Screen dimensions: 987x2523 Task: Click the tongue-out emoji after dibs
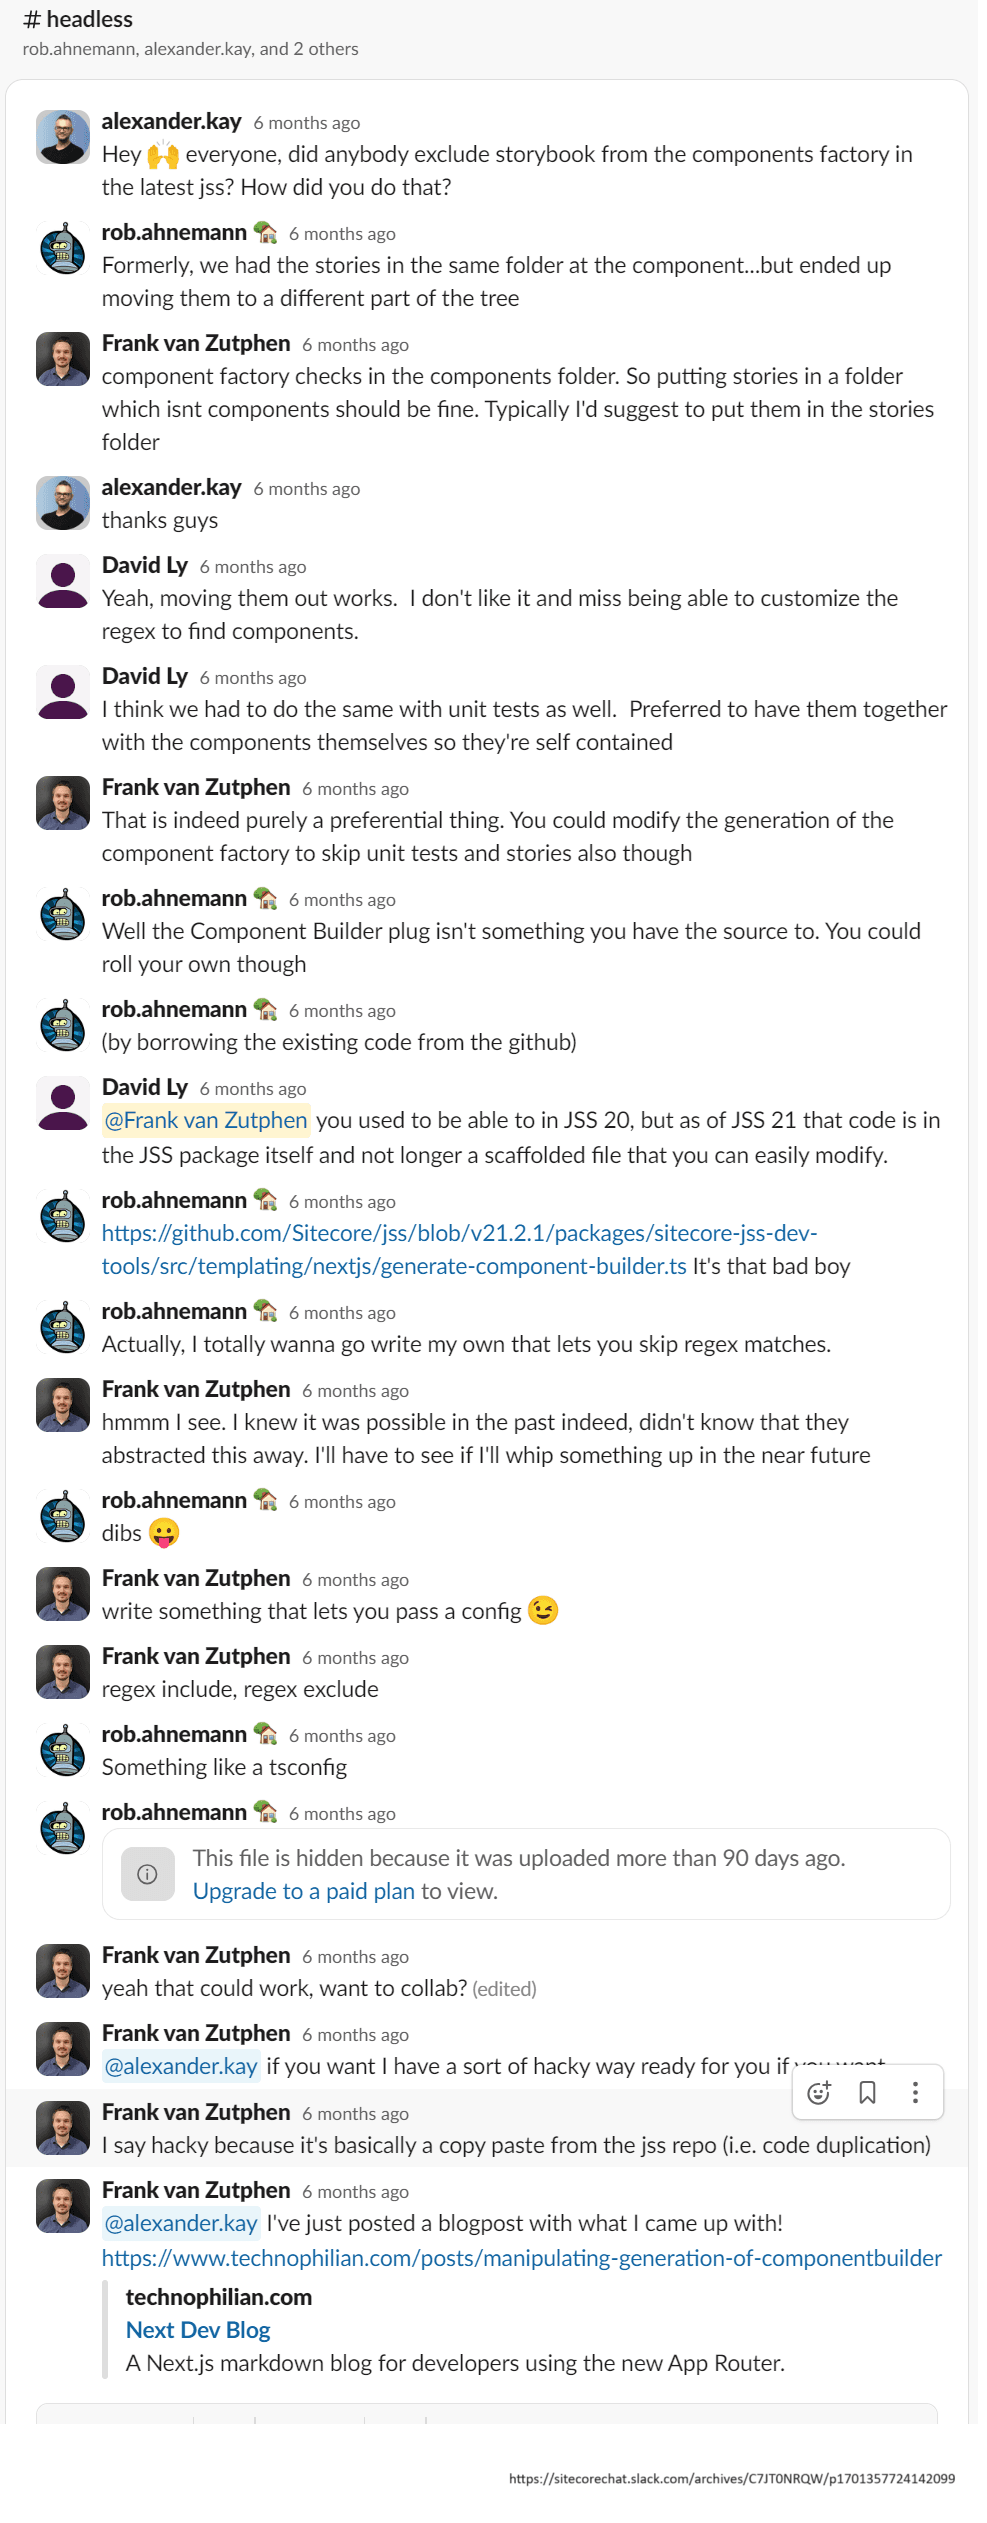[164, 1533]
